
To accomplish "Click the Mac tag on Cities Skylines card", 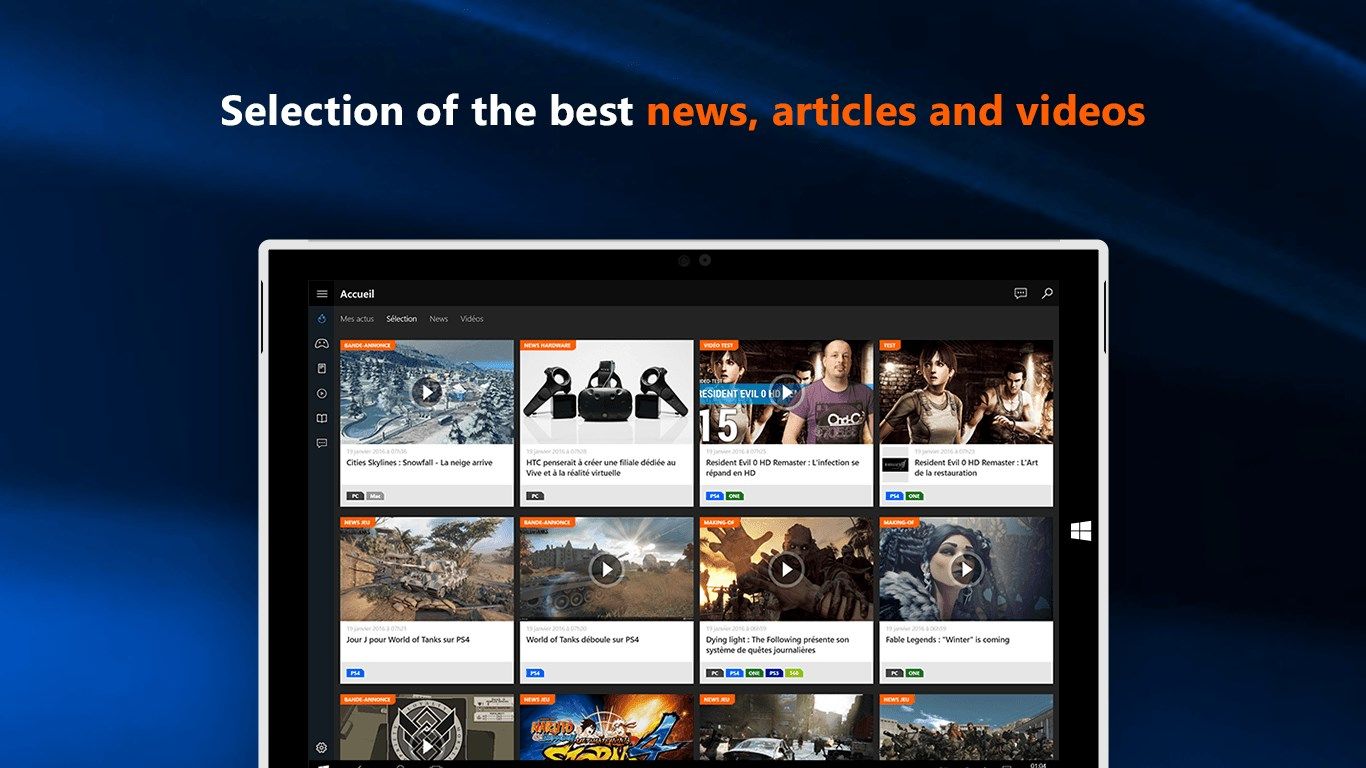I will tap(375, 496).
